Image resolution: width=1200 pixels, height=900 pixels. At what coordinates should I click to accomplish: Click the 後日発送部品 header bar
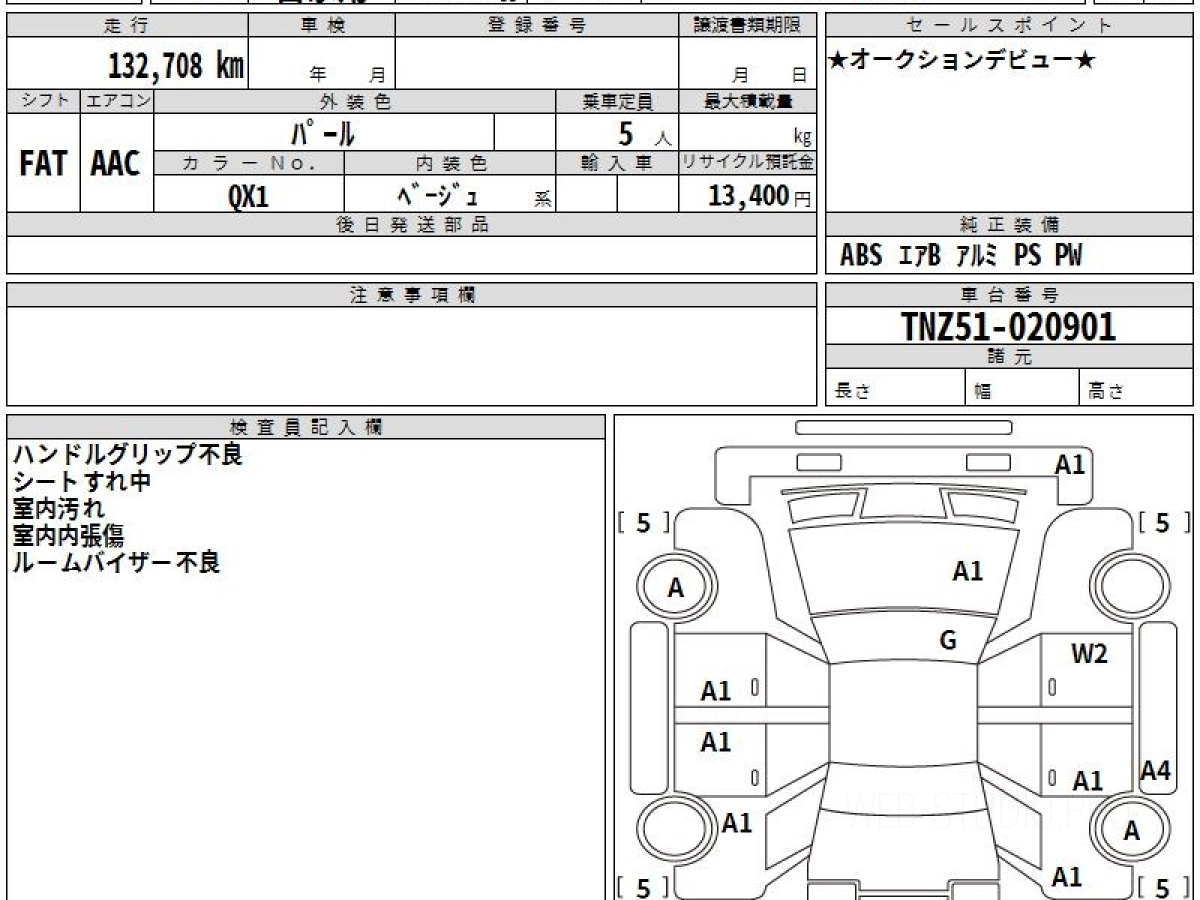point(412,225)
